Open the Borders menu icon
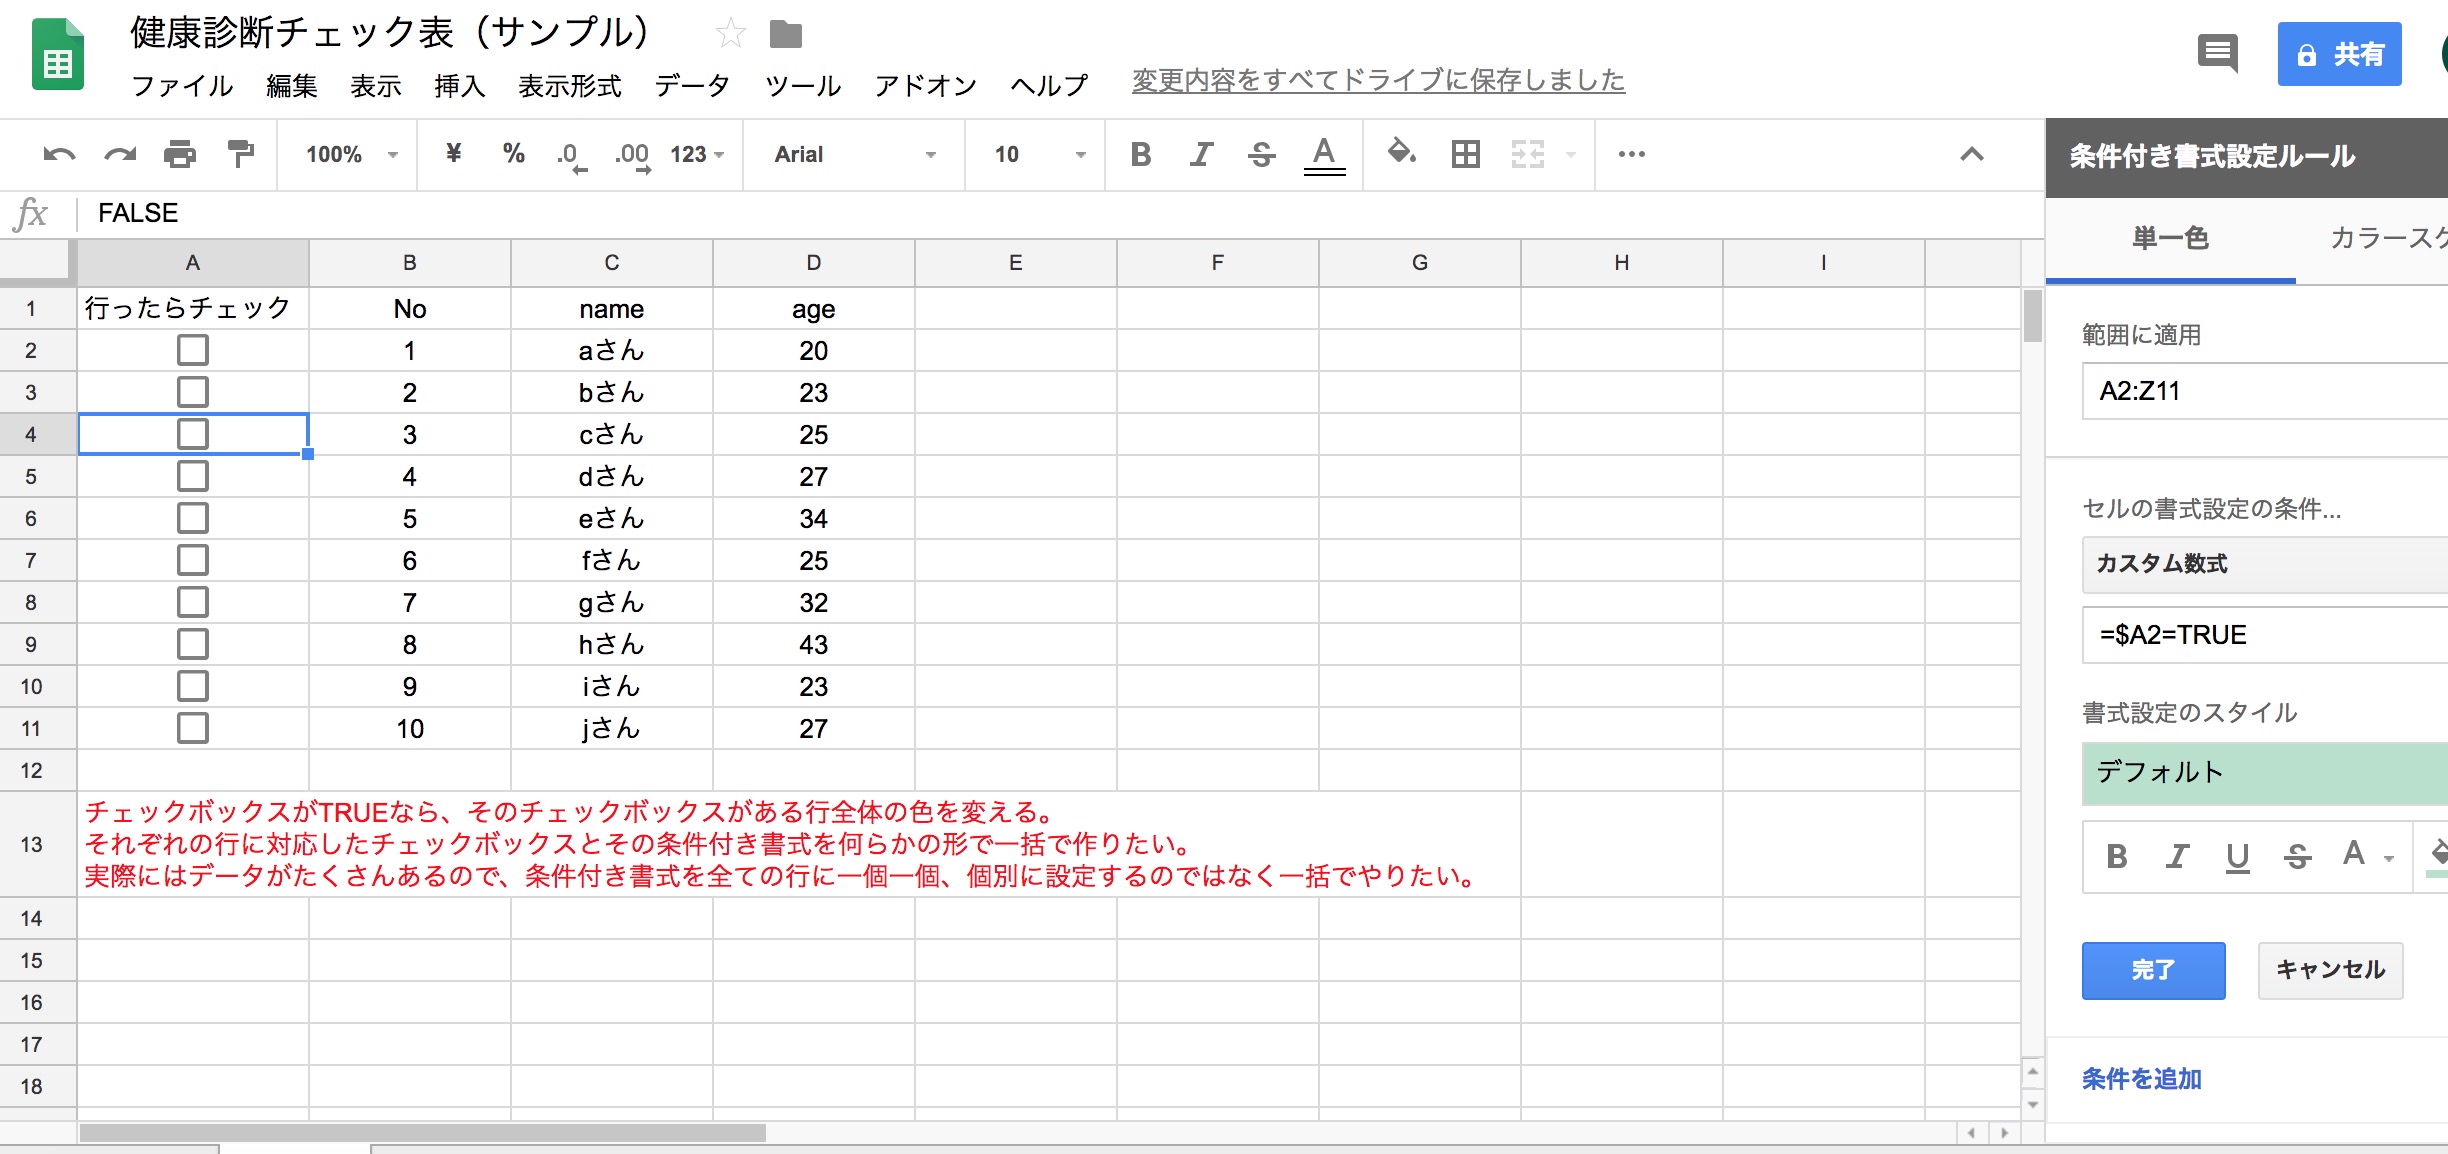Viewport: 2448px width, 1154px height. 1464,154
